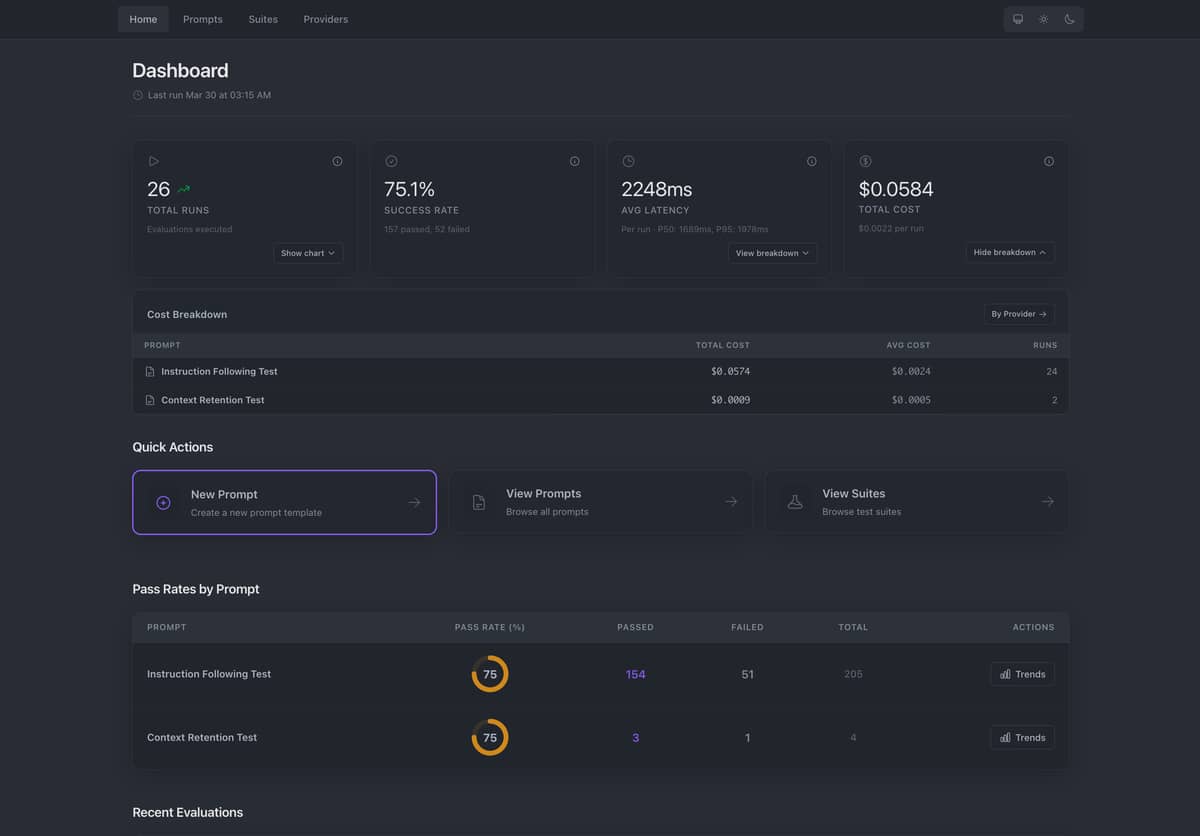Screen dimensions: 1200x836
Task: Click the New Prompt plus icon
Action: (x=163, y=503)
